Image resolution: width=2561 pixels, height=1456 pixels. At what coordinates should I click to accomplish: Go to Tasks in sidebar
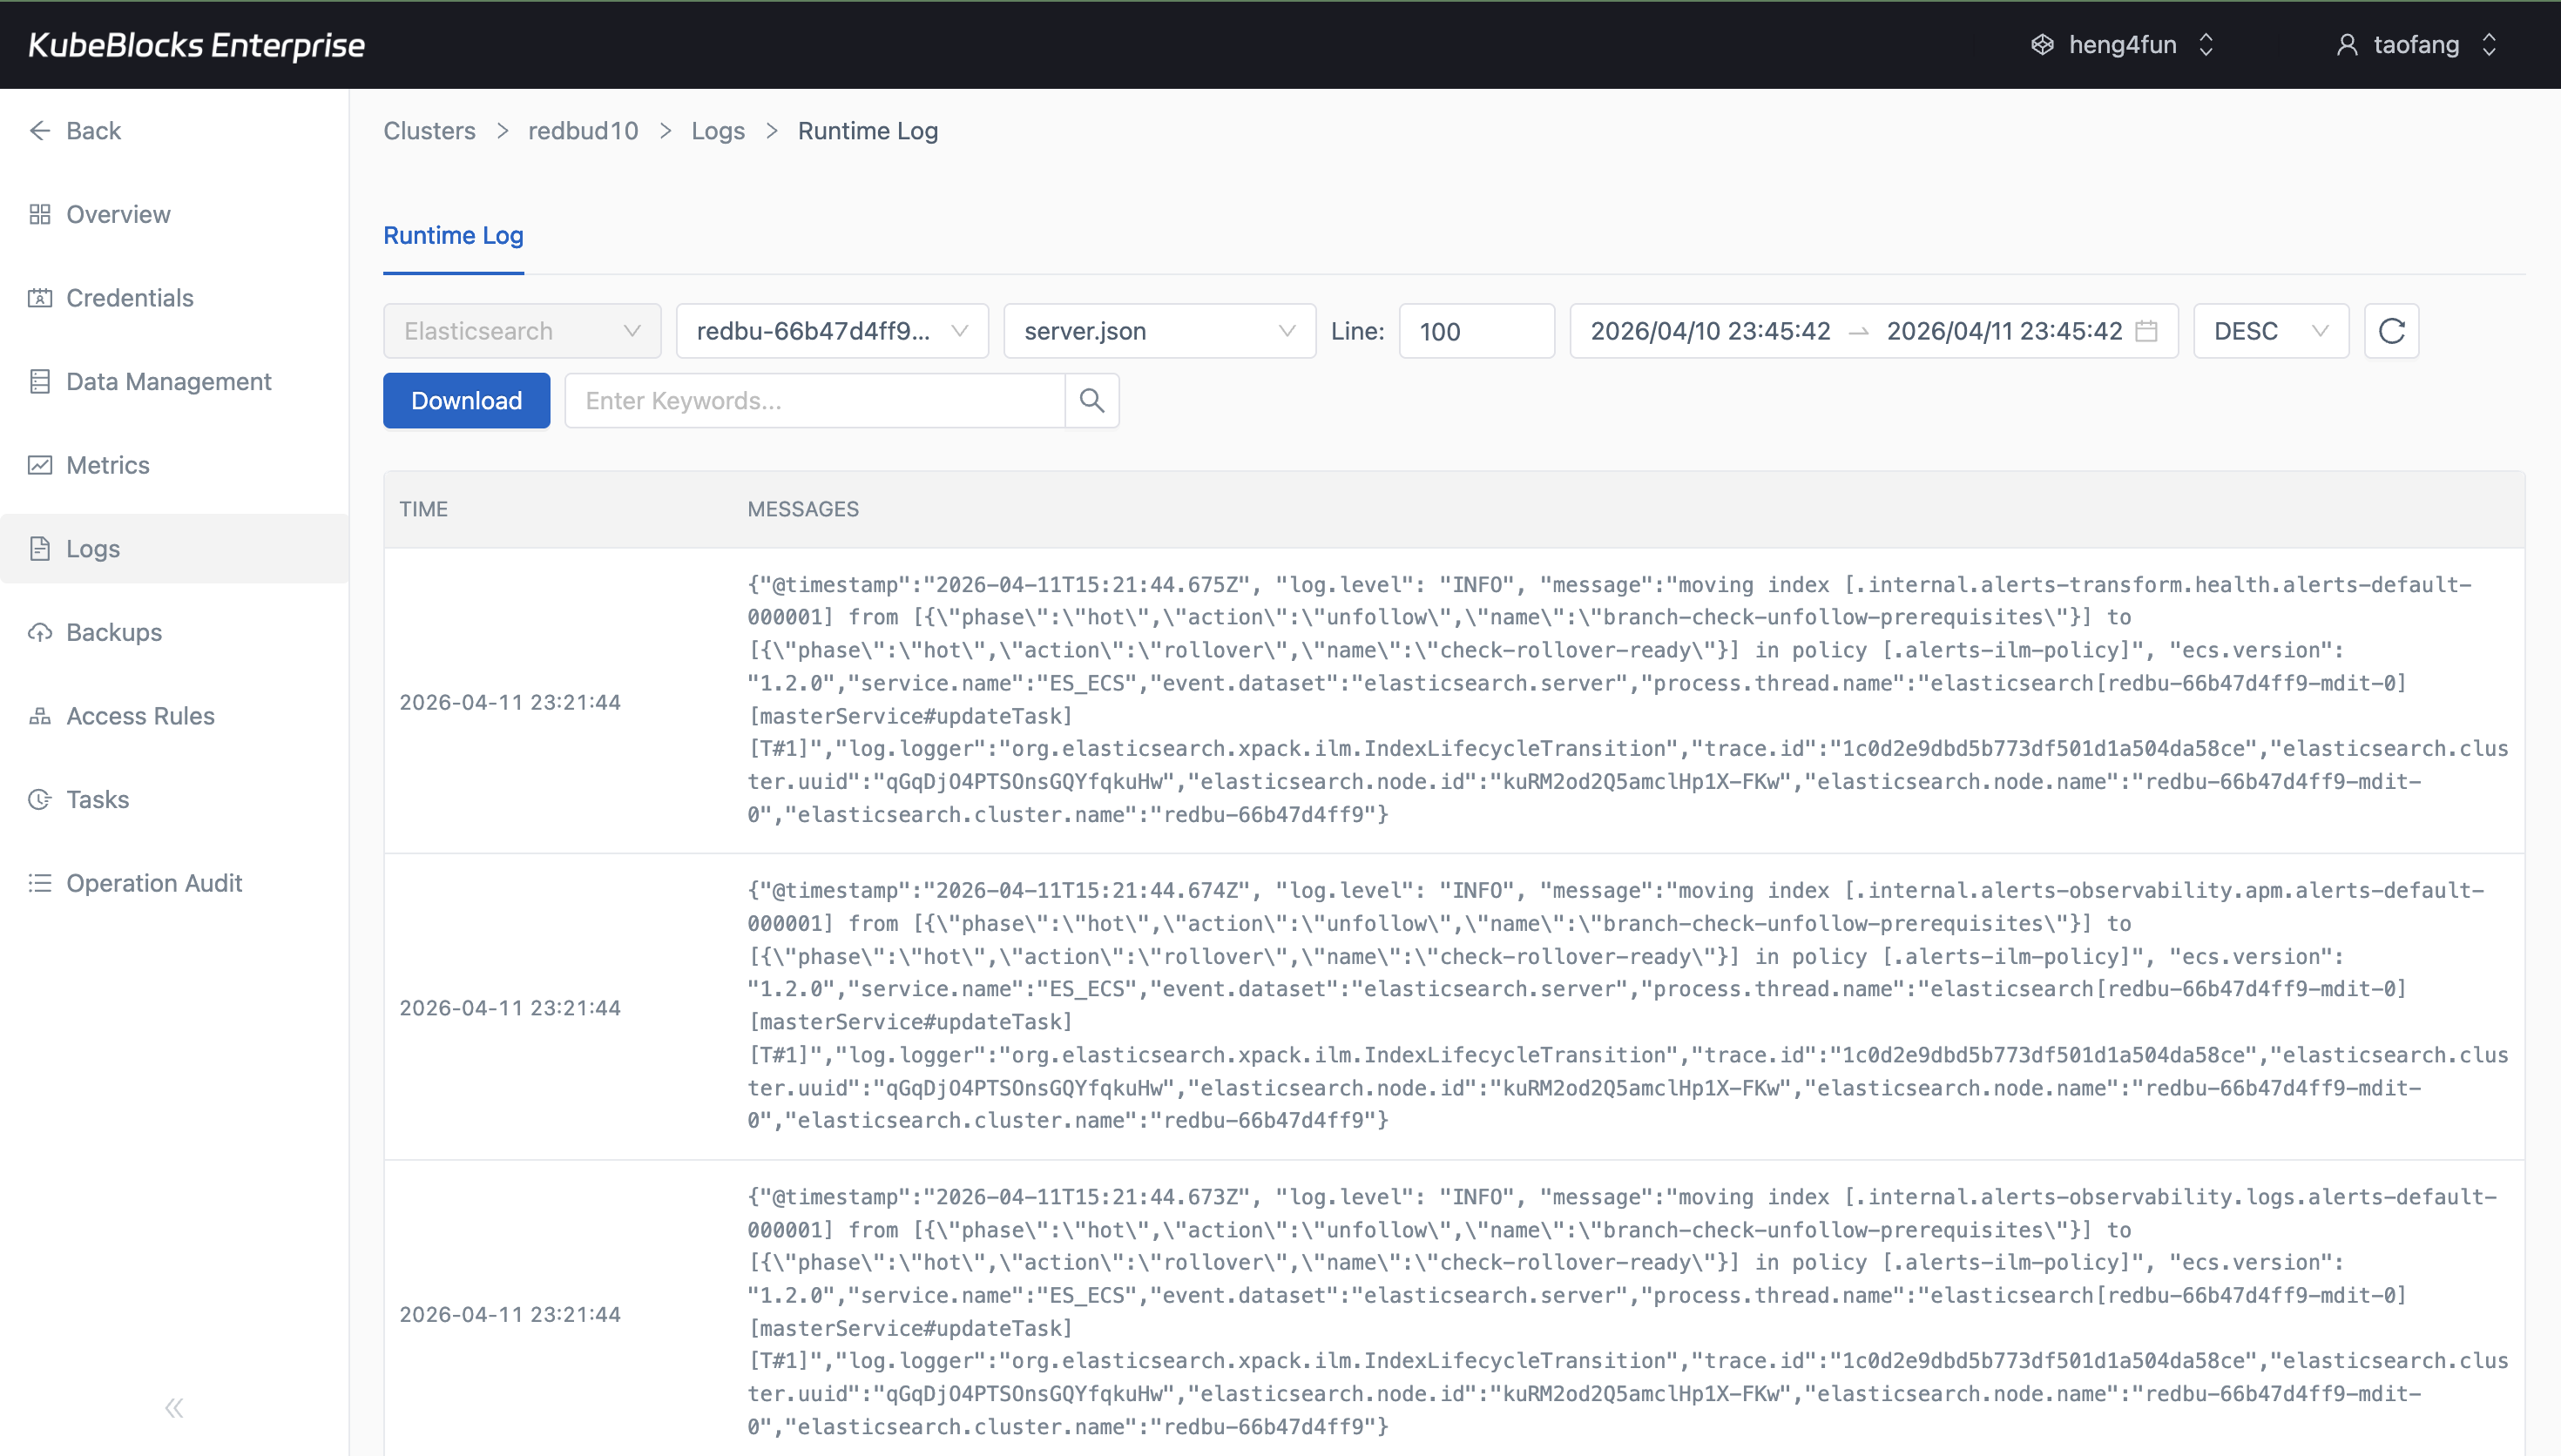tap(174, 799)
